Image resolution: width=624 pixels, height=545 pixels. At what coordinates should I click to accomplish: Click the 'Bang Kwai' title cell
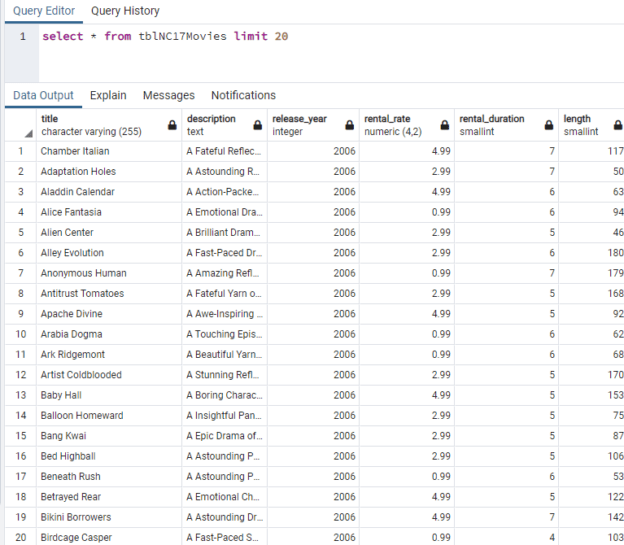109,436
